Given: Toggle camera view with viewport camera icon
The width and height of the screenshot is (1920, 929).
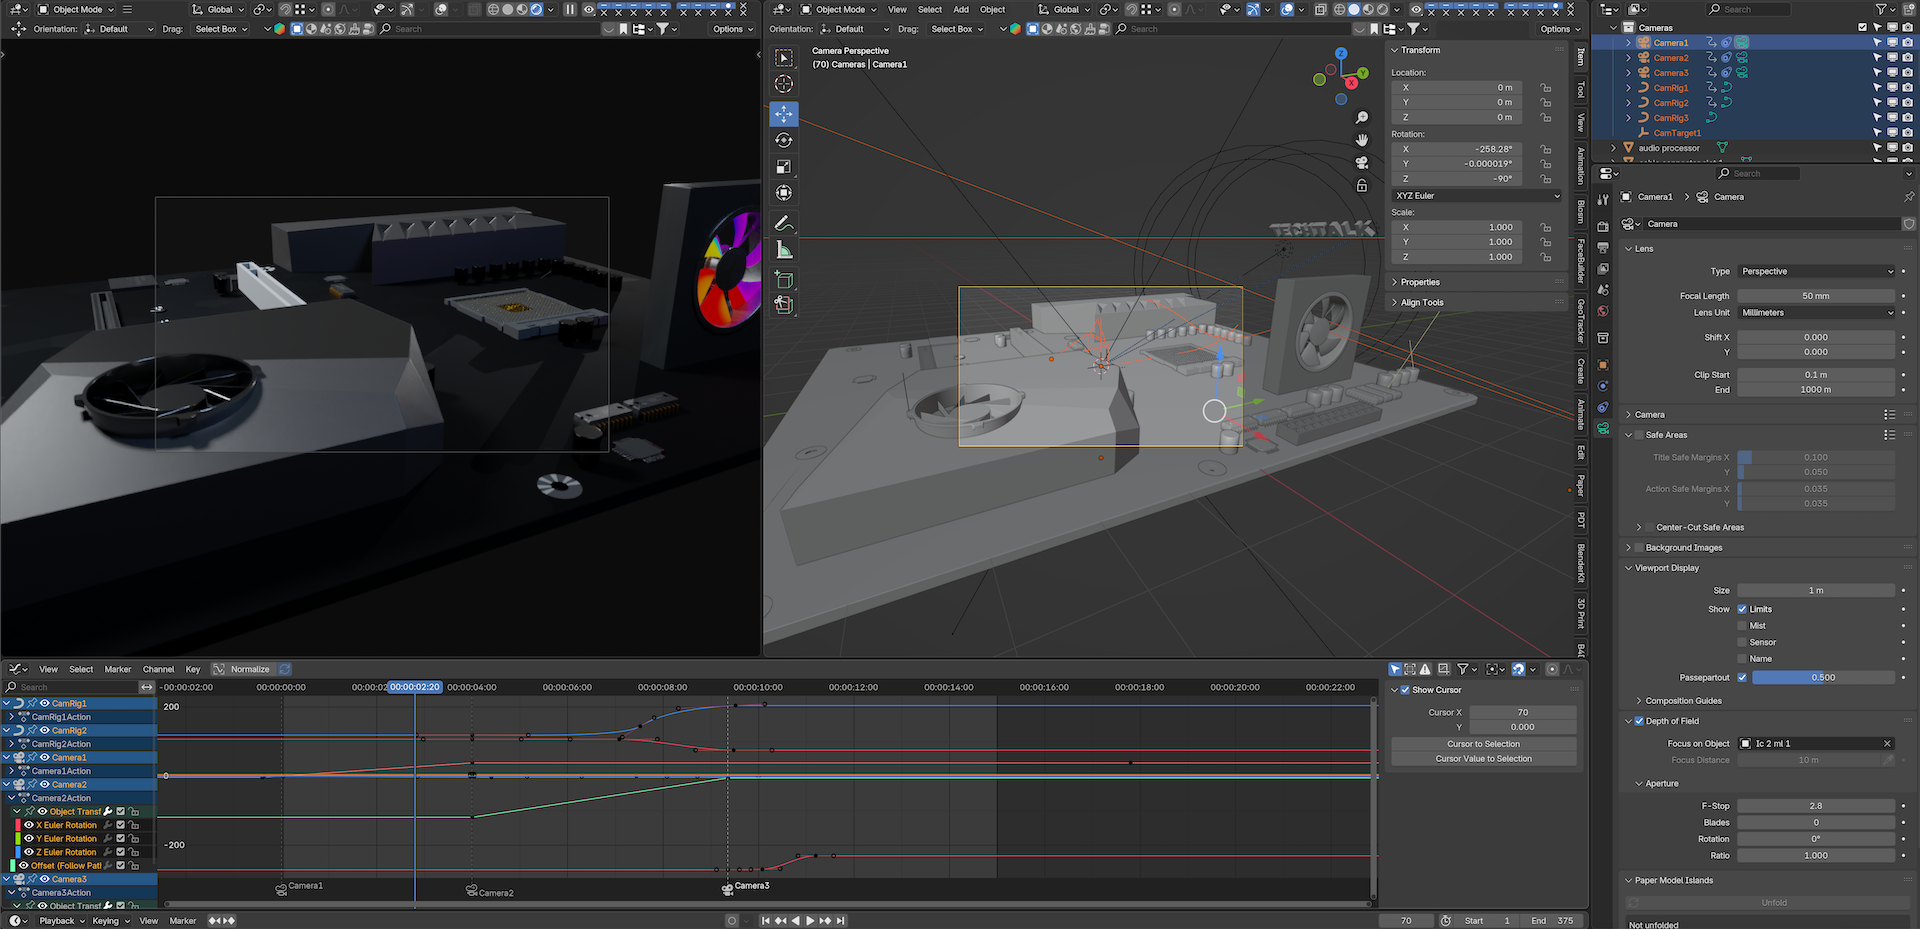Looking at the screenshot, I should pos(1361,163).
